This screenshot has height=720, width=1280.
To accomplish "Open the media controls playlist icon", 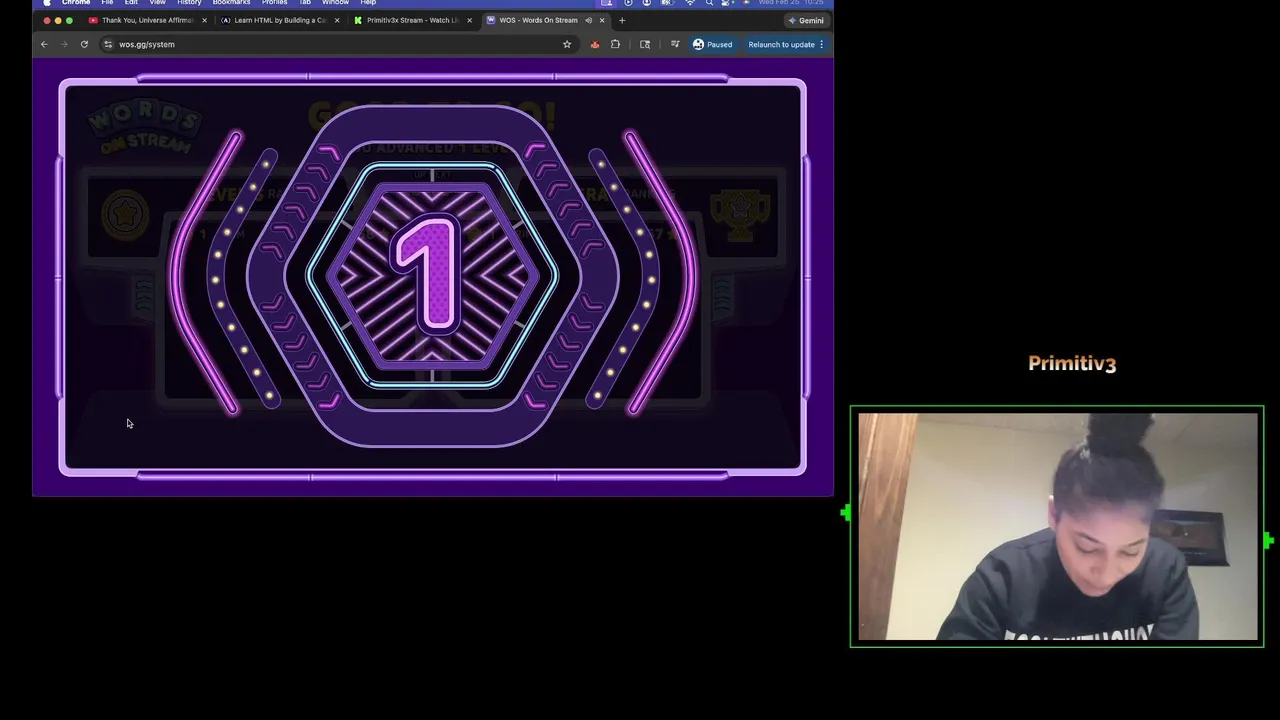I will click(675, 44).
